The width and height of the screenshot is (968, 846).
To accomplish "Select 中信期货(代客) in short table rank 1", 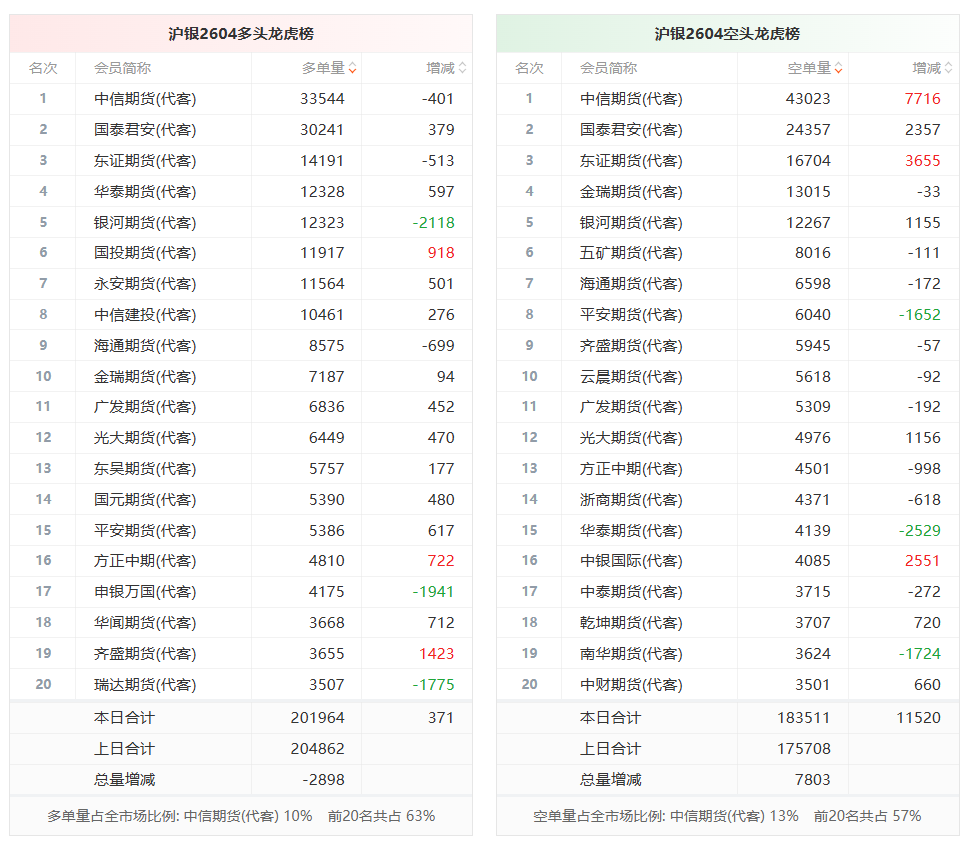I will 631,99.
